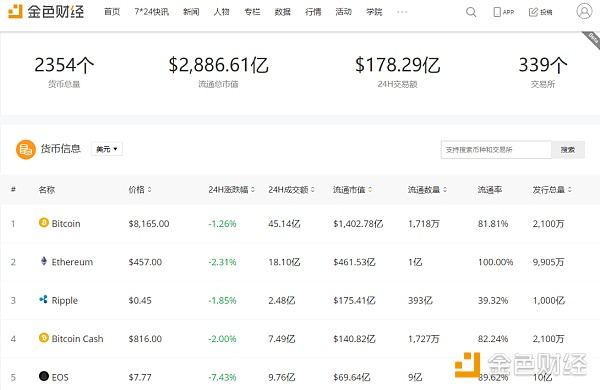Select Bitcoin market cap $1,402.78亿

click(358, 224)
